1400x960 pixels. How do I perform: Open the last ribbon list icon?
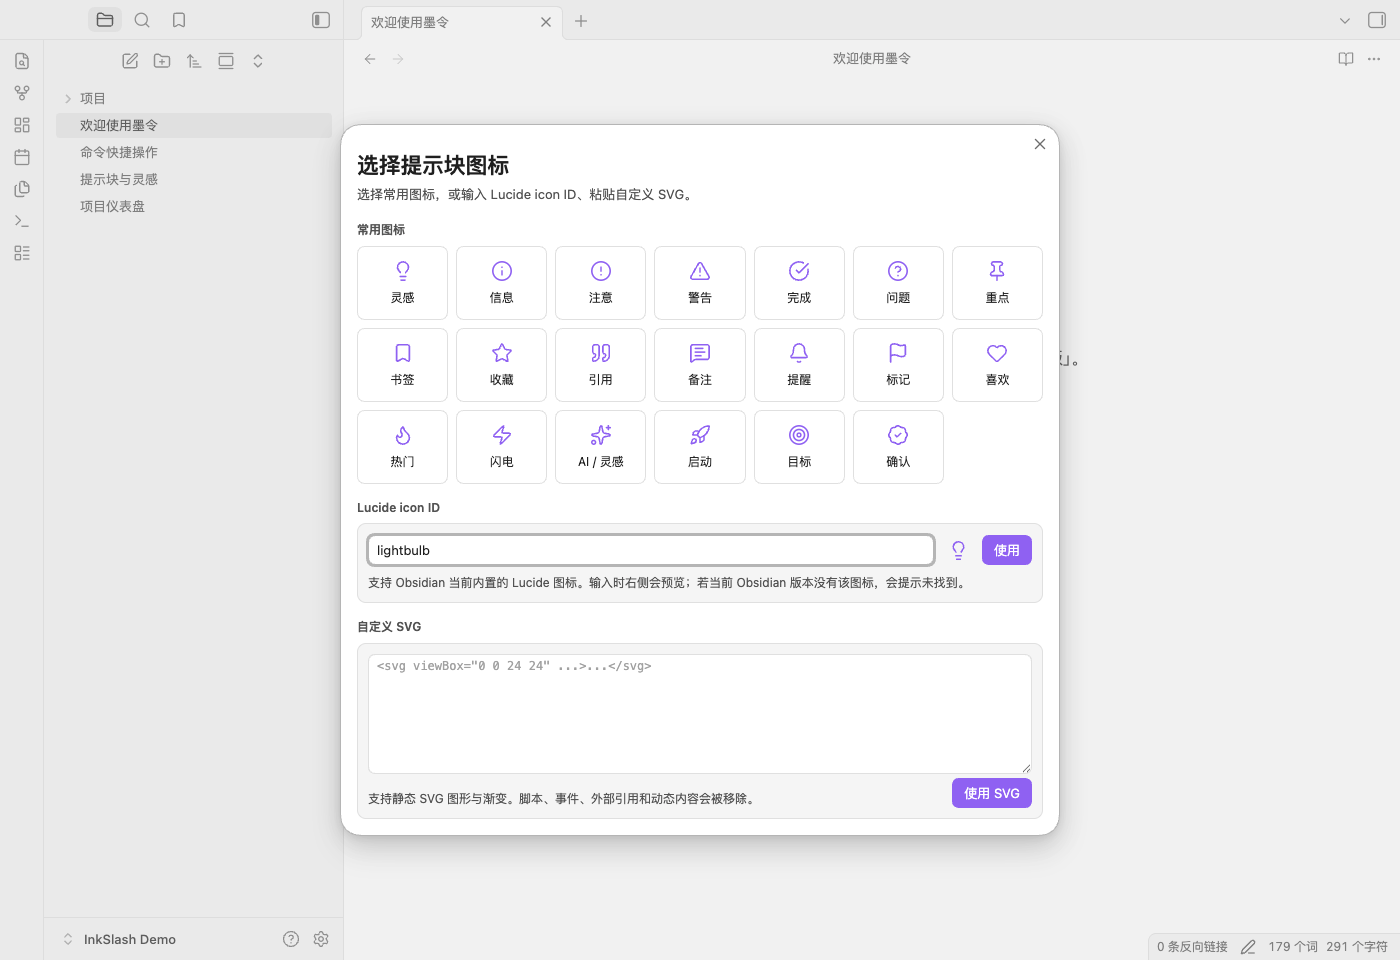coord(22,253)
